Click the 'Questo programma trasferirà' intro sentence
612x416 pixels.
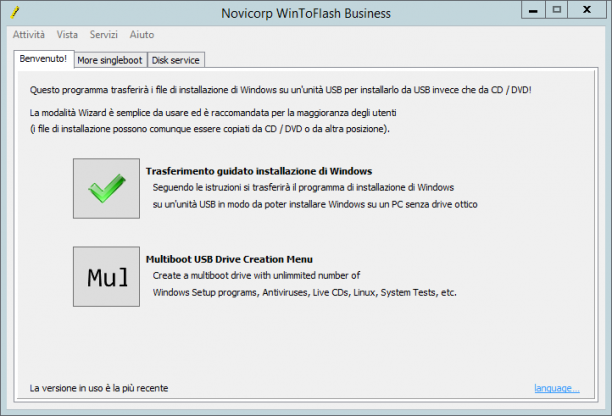click(280, 90)
